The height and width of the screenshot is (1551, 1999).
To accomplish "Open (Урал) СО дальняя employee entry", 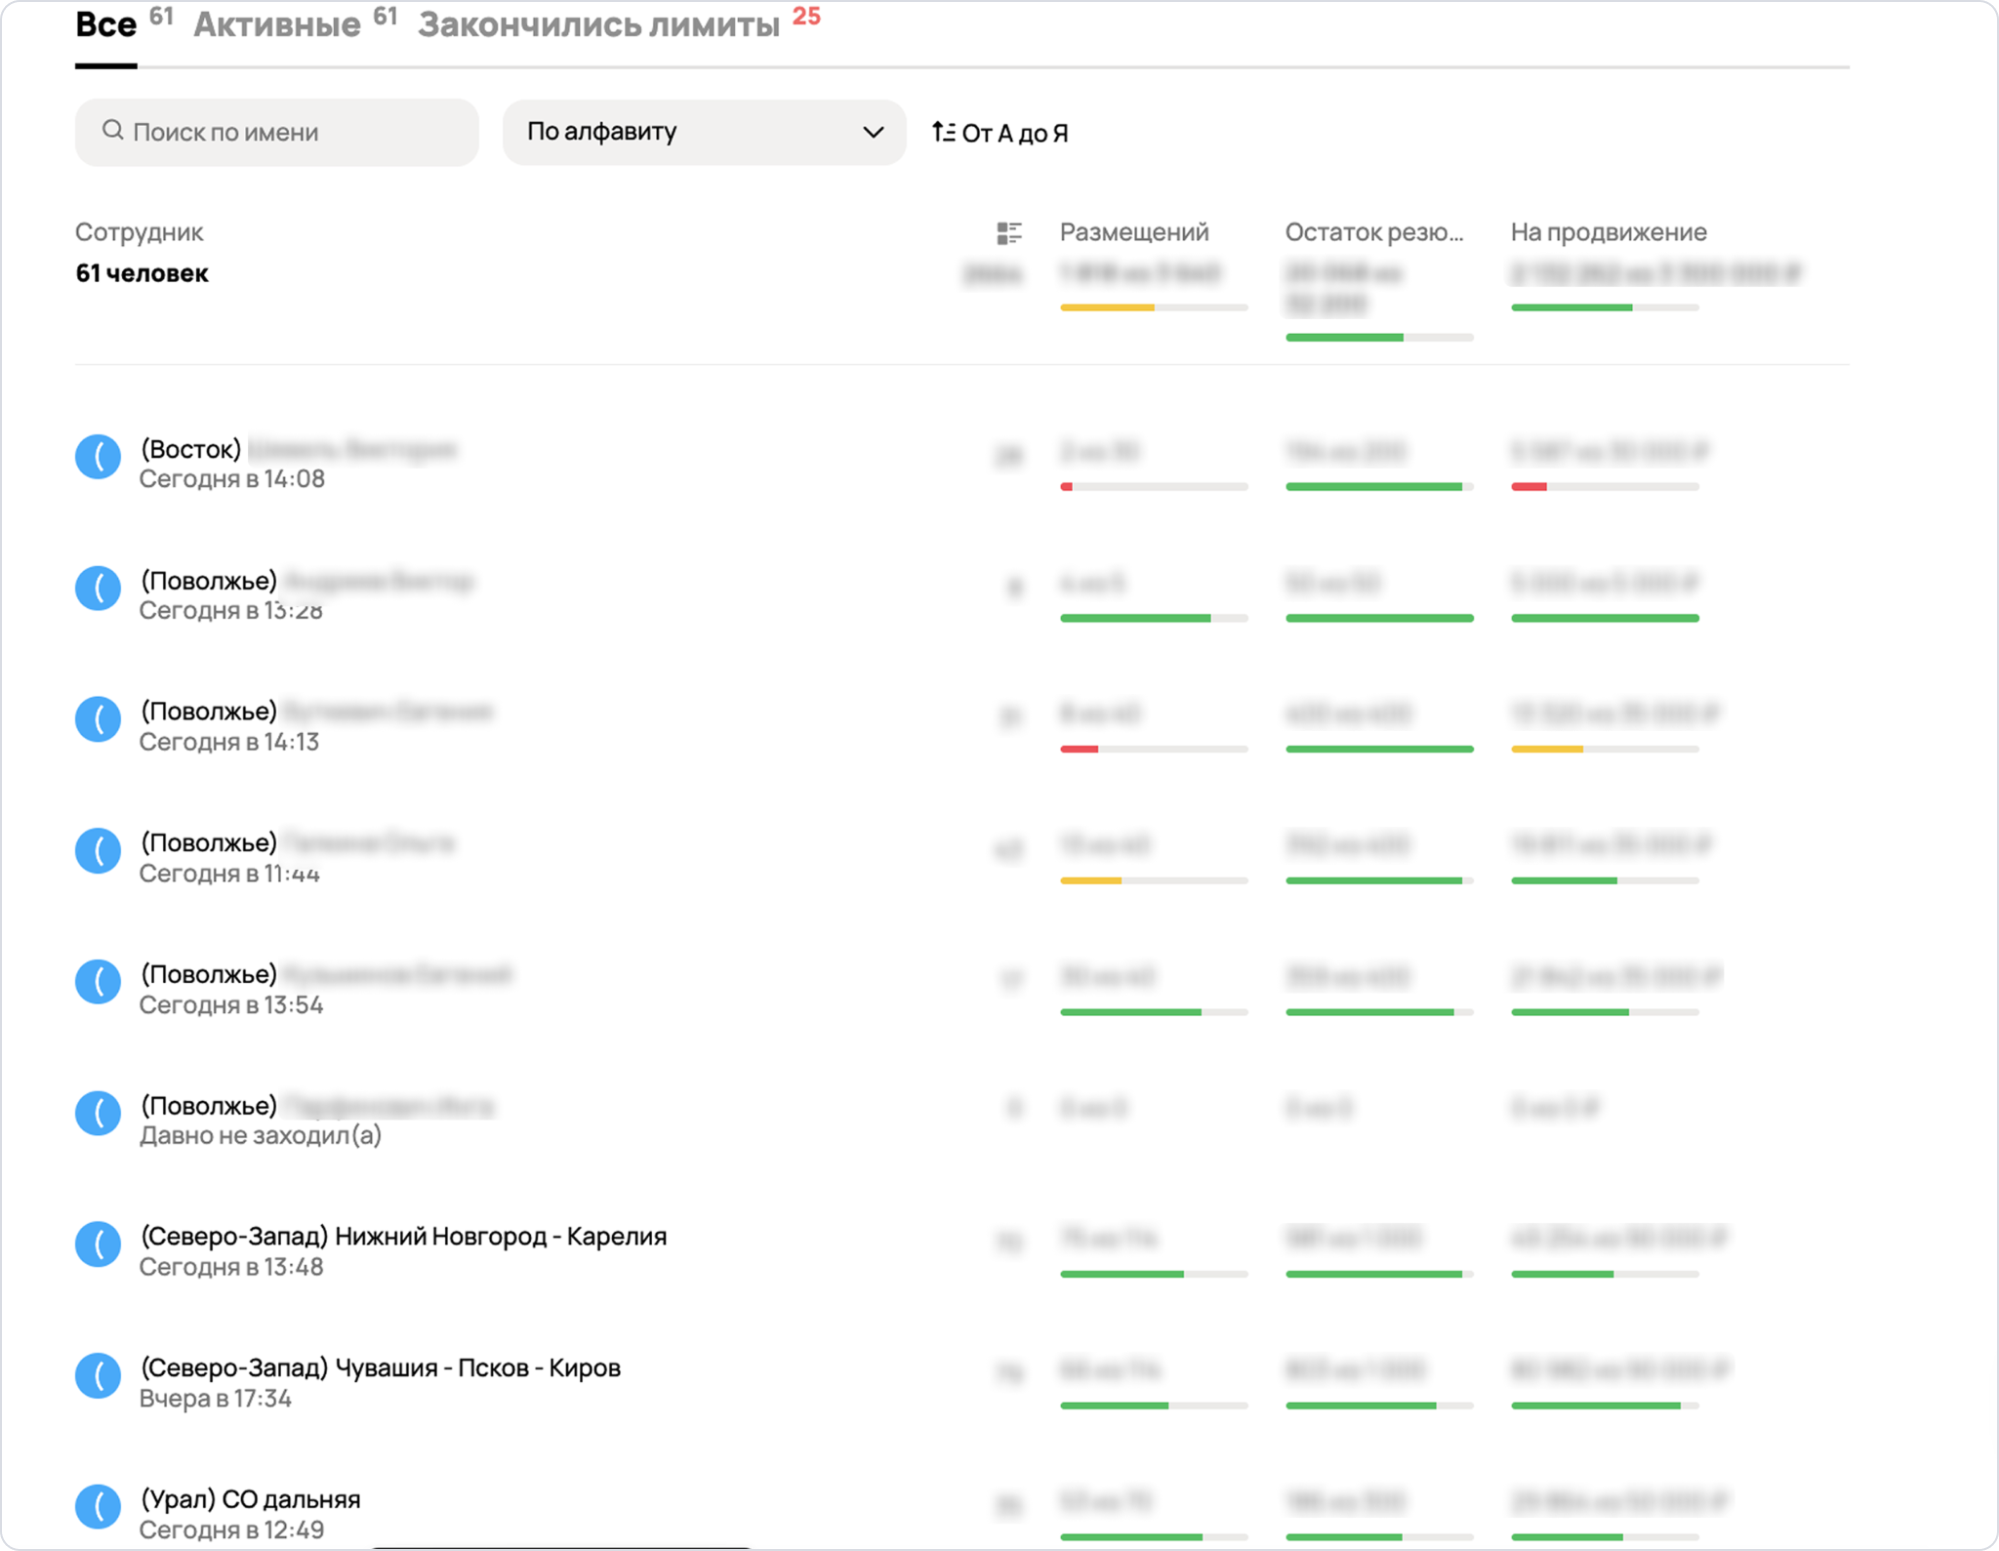I will [x=250, y=1499].
